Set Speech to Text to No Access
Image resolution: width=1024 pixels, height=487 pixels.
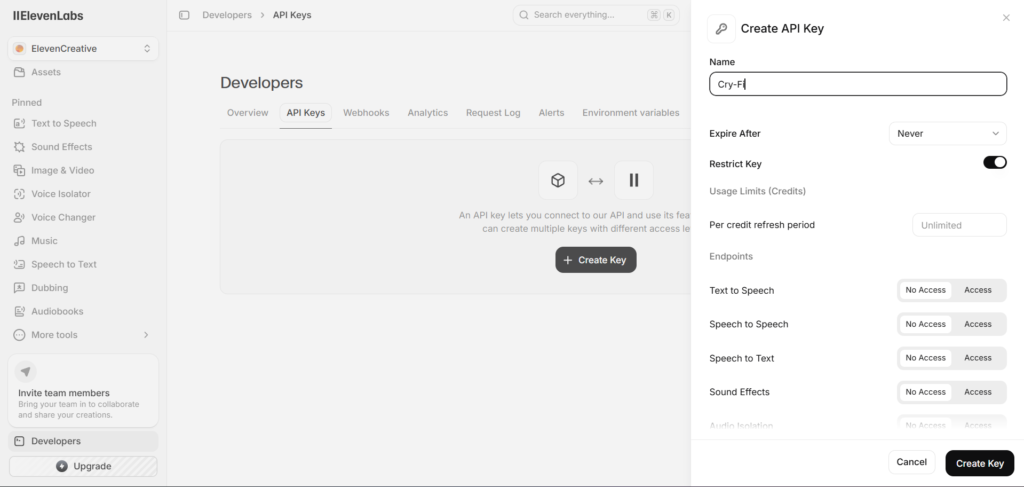[925, 358]
